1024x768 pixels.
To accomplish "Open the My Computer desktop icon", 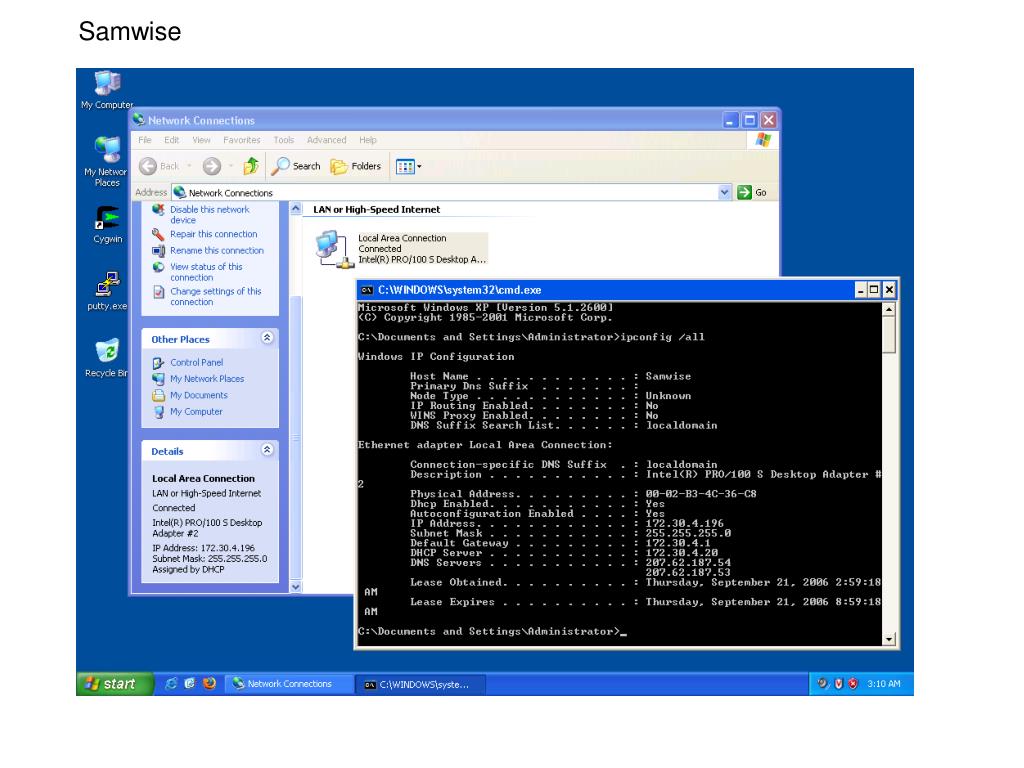I will (x=107, y=89).
